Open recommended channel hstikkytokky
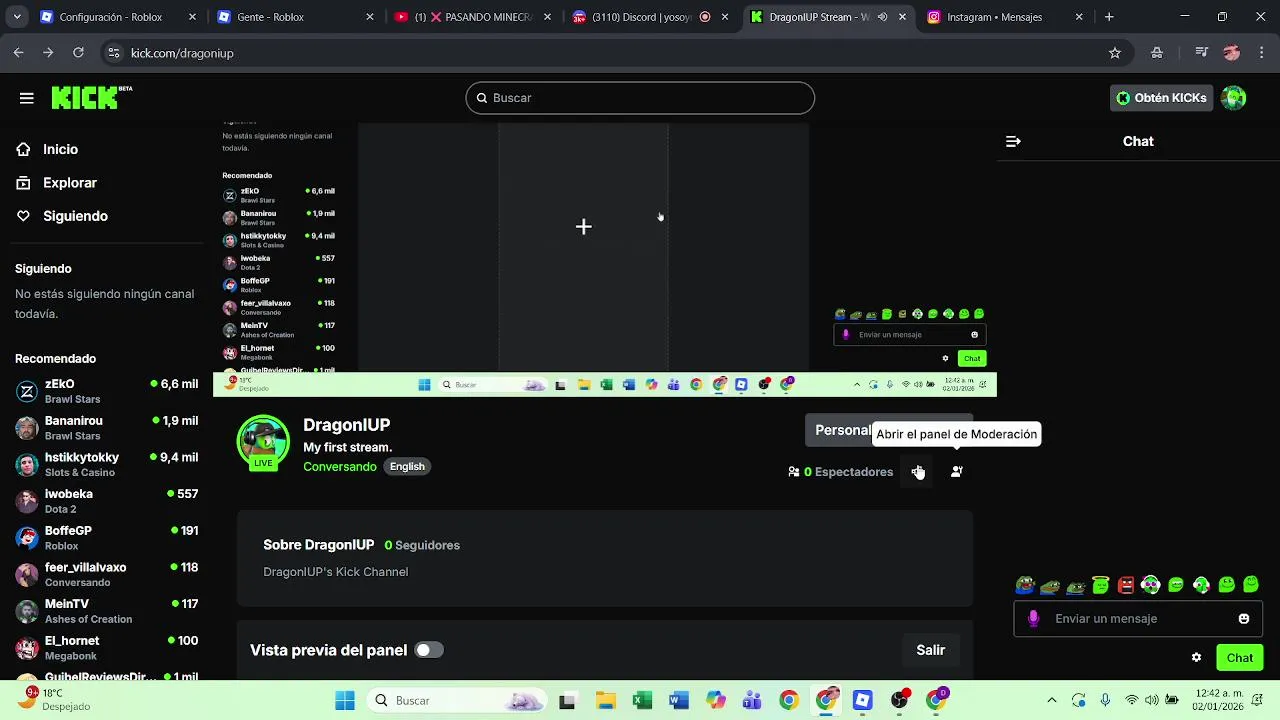Screen dimensions: 1280x720 click(106, 464)
